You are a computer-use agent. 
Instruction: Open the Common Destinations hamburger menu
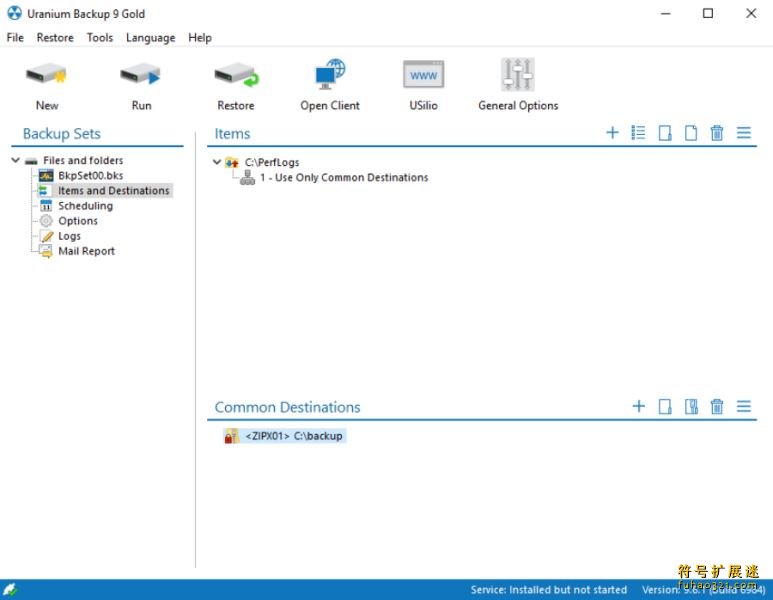point(744,406)
